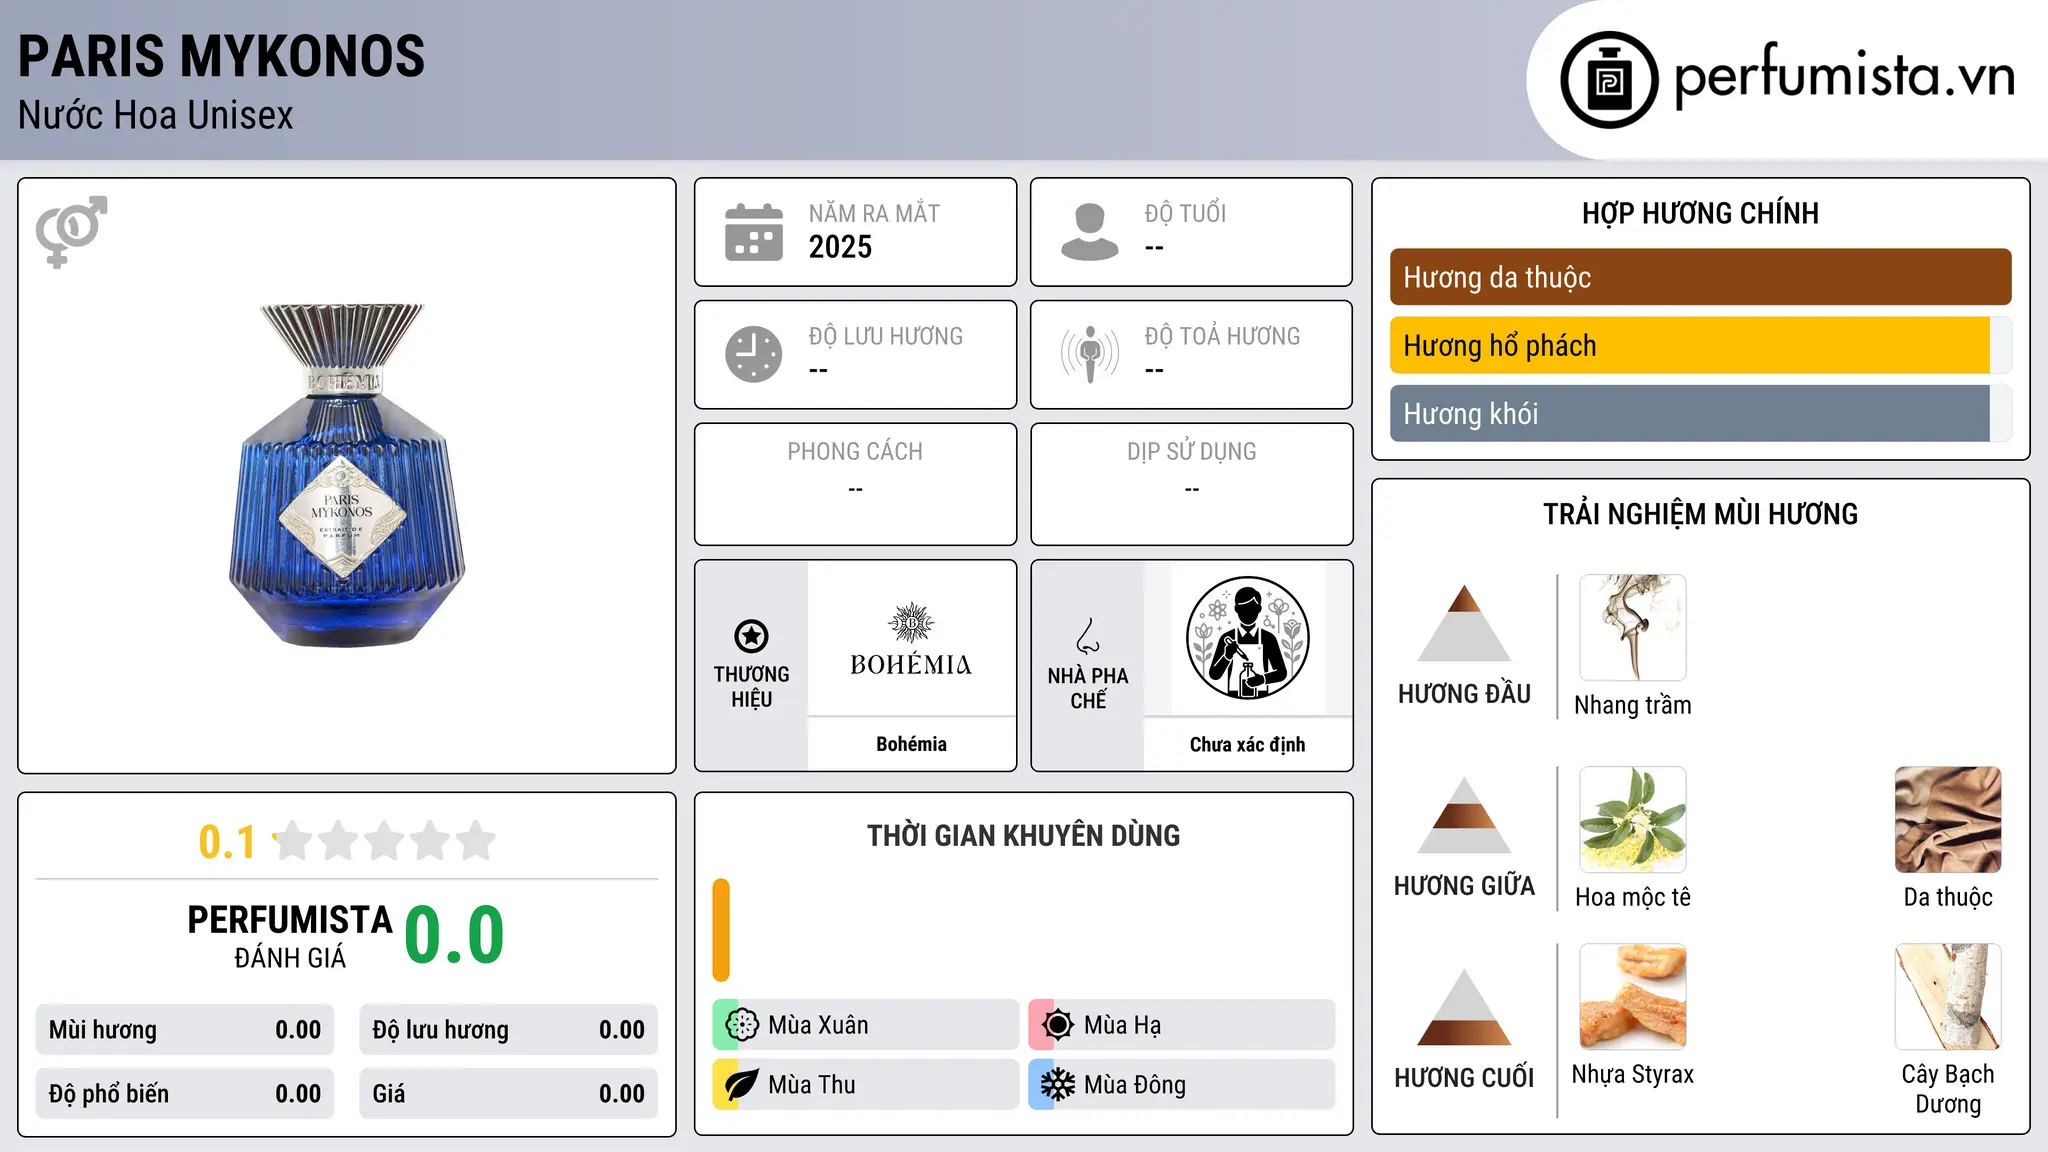
Task: Click the Độ phổ biến score row
Action: (x=185, y=1093)
